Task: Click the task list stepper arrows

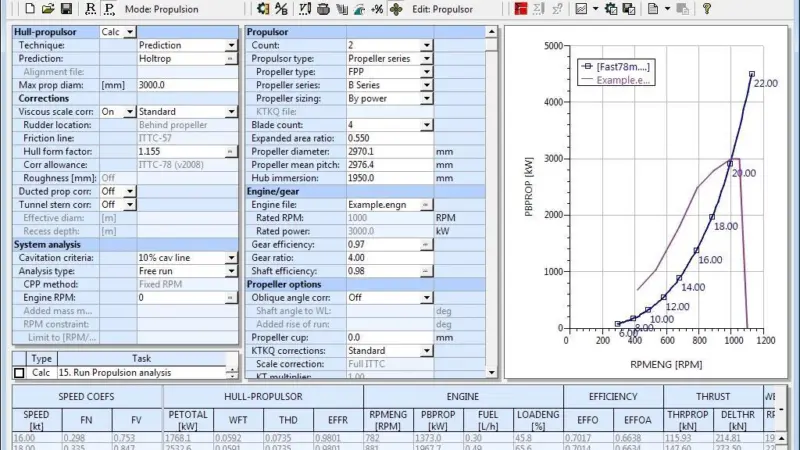Action: click(x=232, y=373)
